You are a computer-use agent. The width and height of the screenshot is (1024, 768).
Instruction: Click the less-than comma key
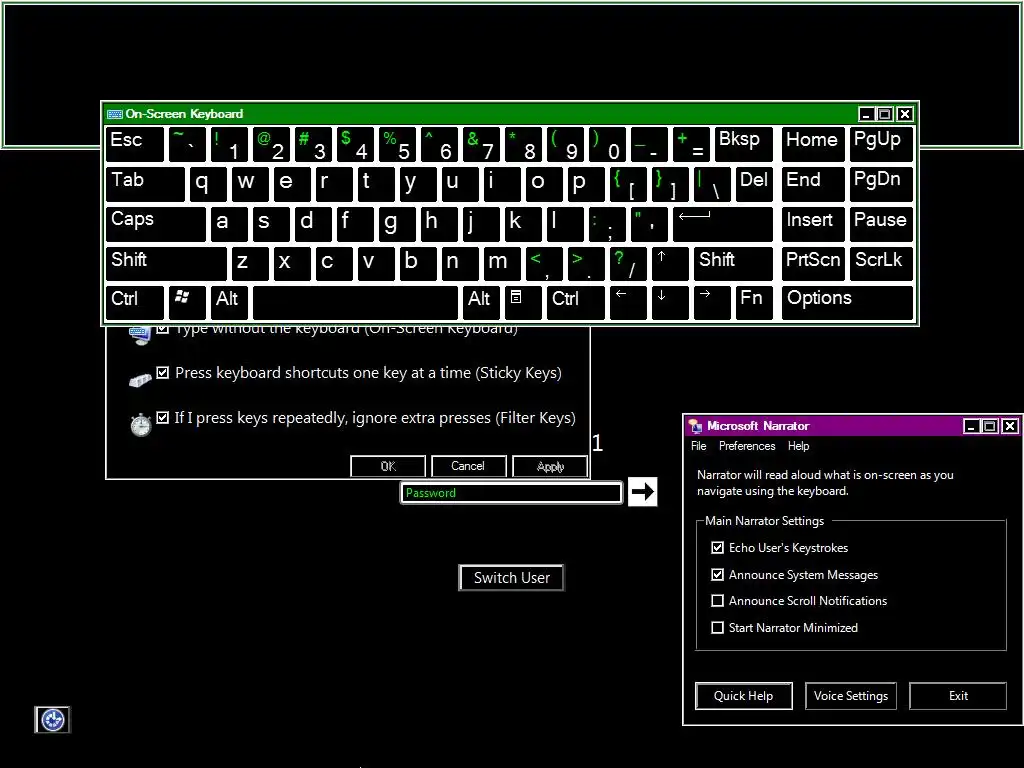(543, 263)
